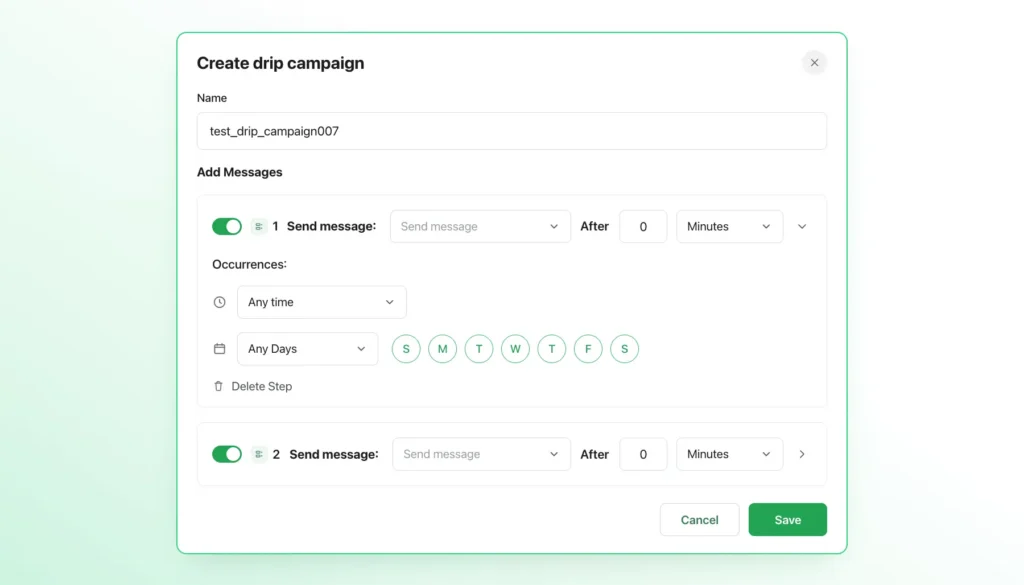Toggle Sunday day circle
Image resolution: width=1024 pixels, height=585 pixels.
[x=406, y=349]
